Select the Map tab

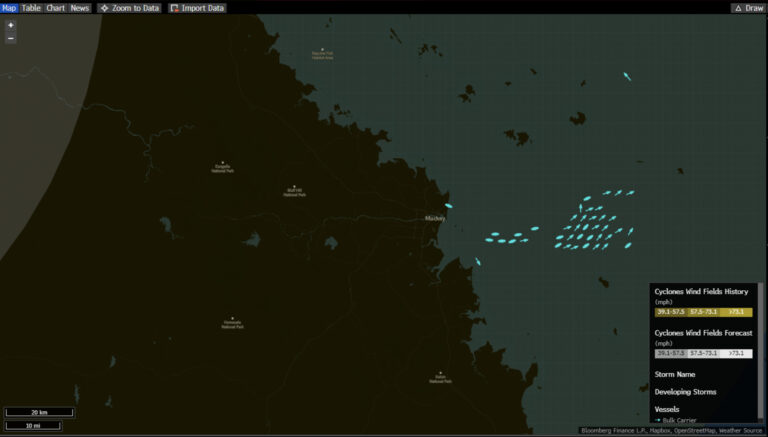9,7
